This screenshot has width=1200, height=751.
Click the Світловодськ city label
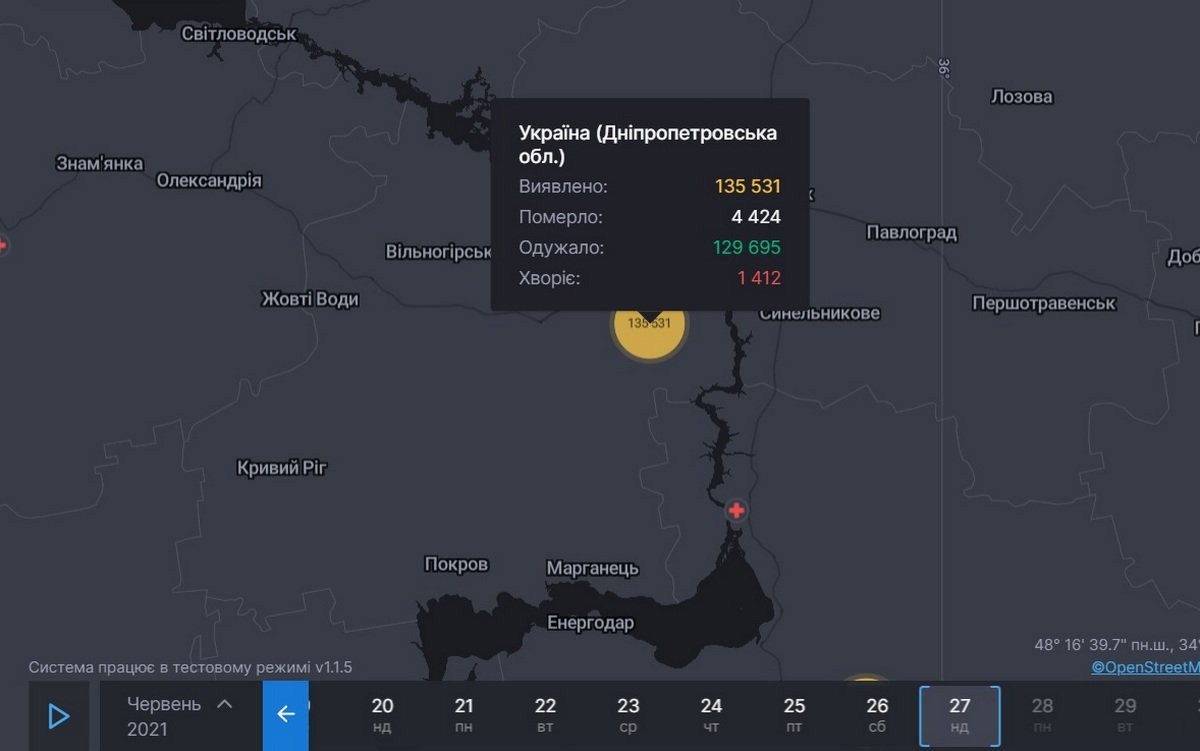(x=239, y=34)
